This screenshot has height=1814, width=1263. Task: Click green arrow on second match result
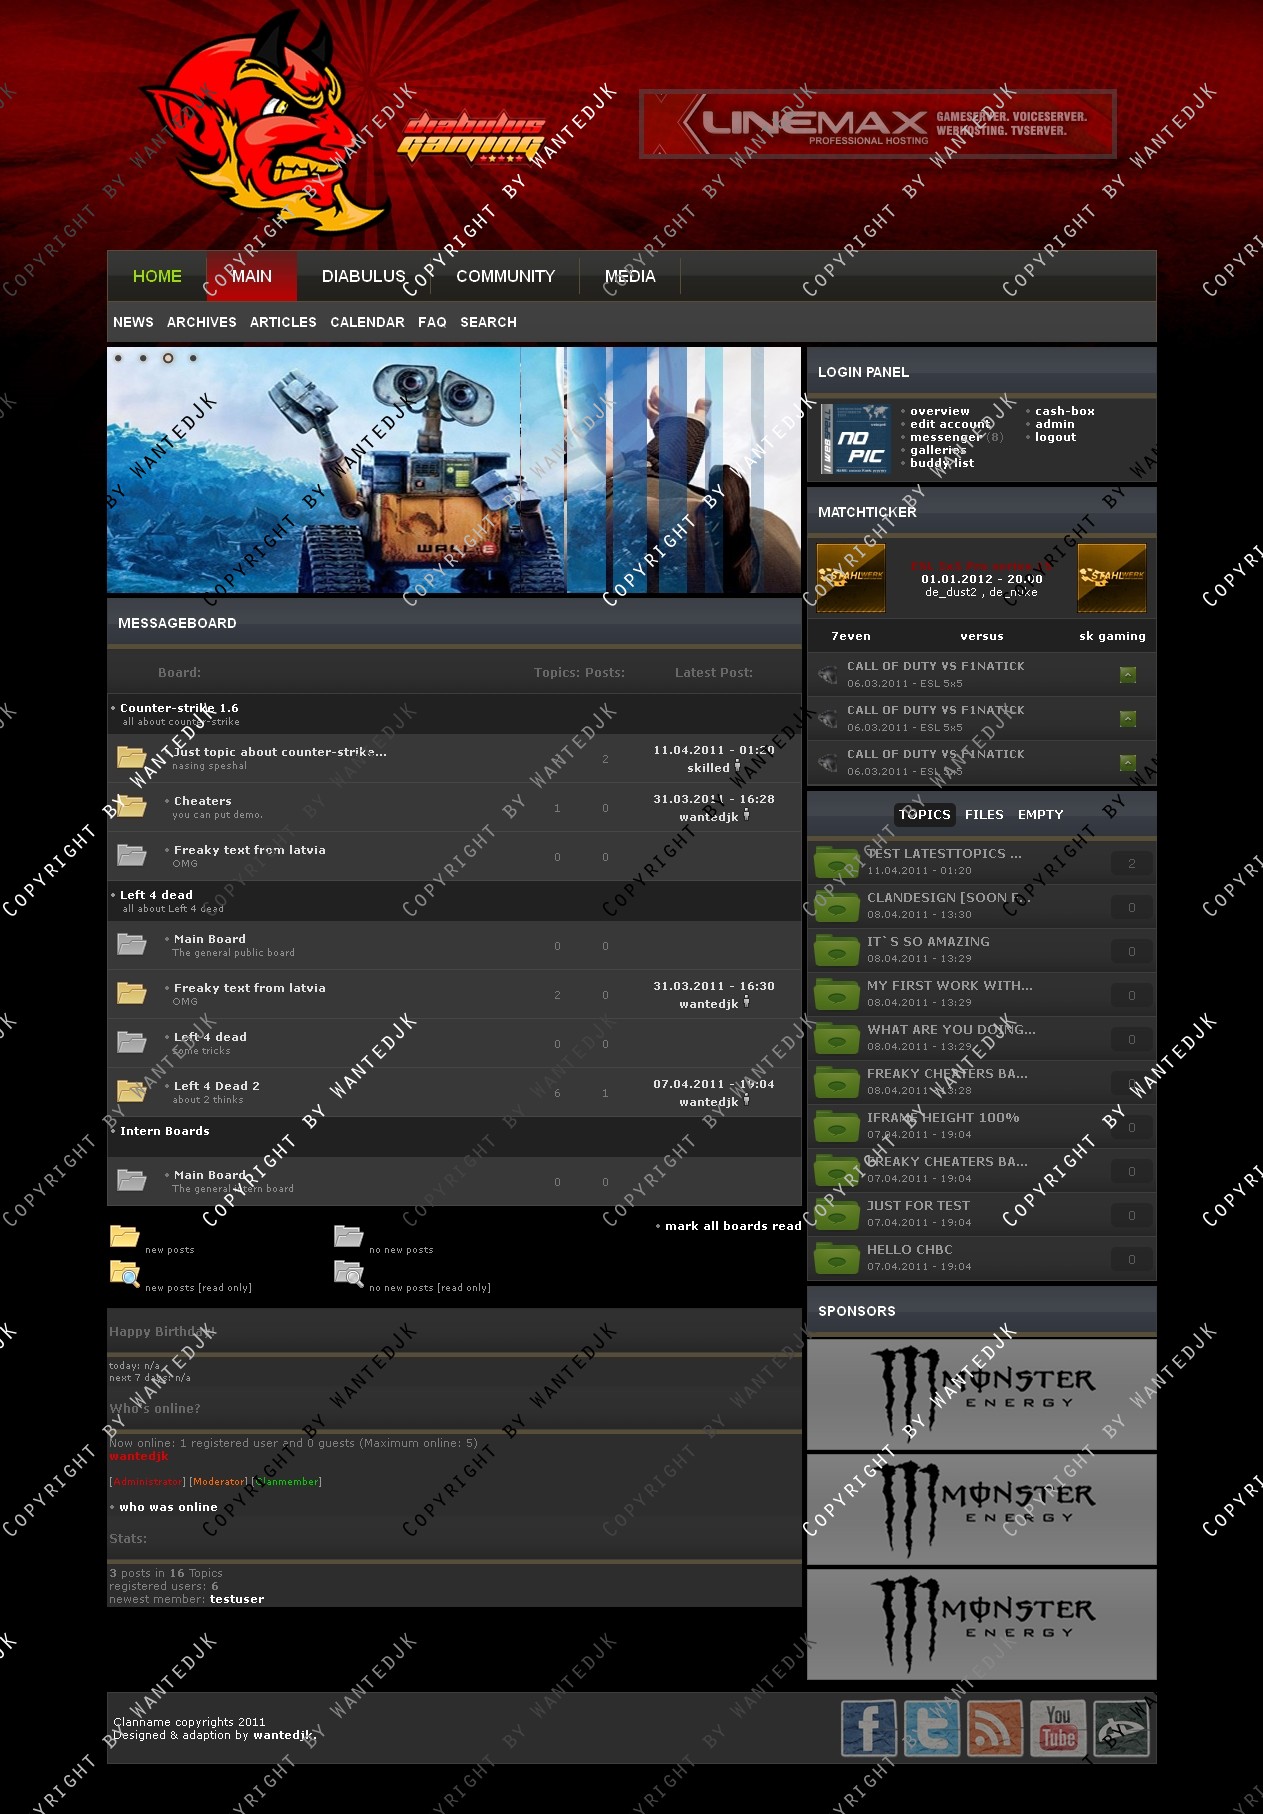(1127, 718)
